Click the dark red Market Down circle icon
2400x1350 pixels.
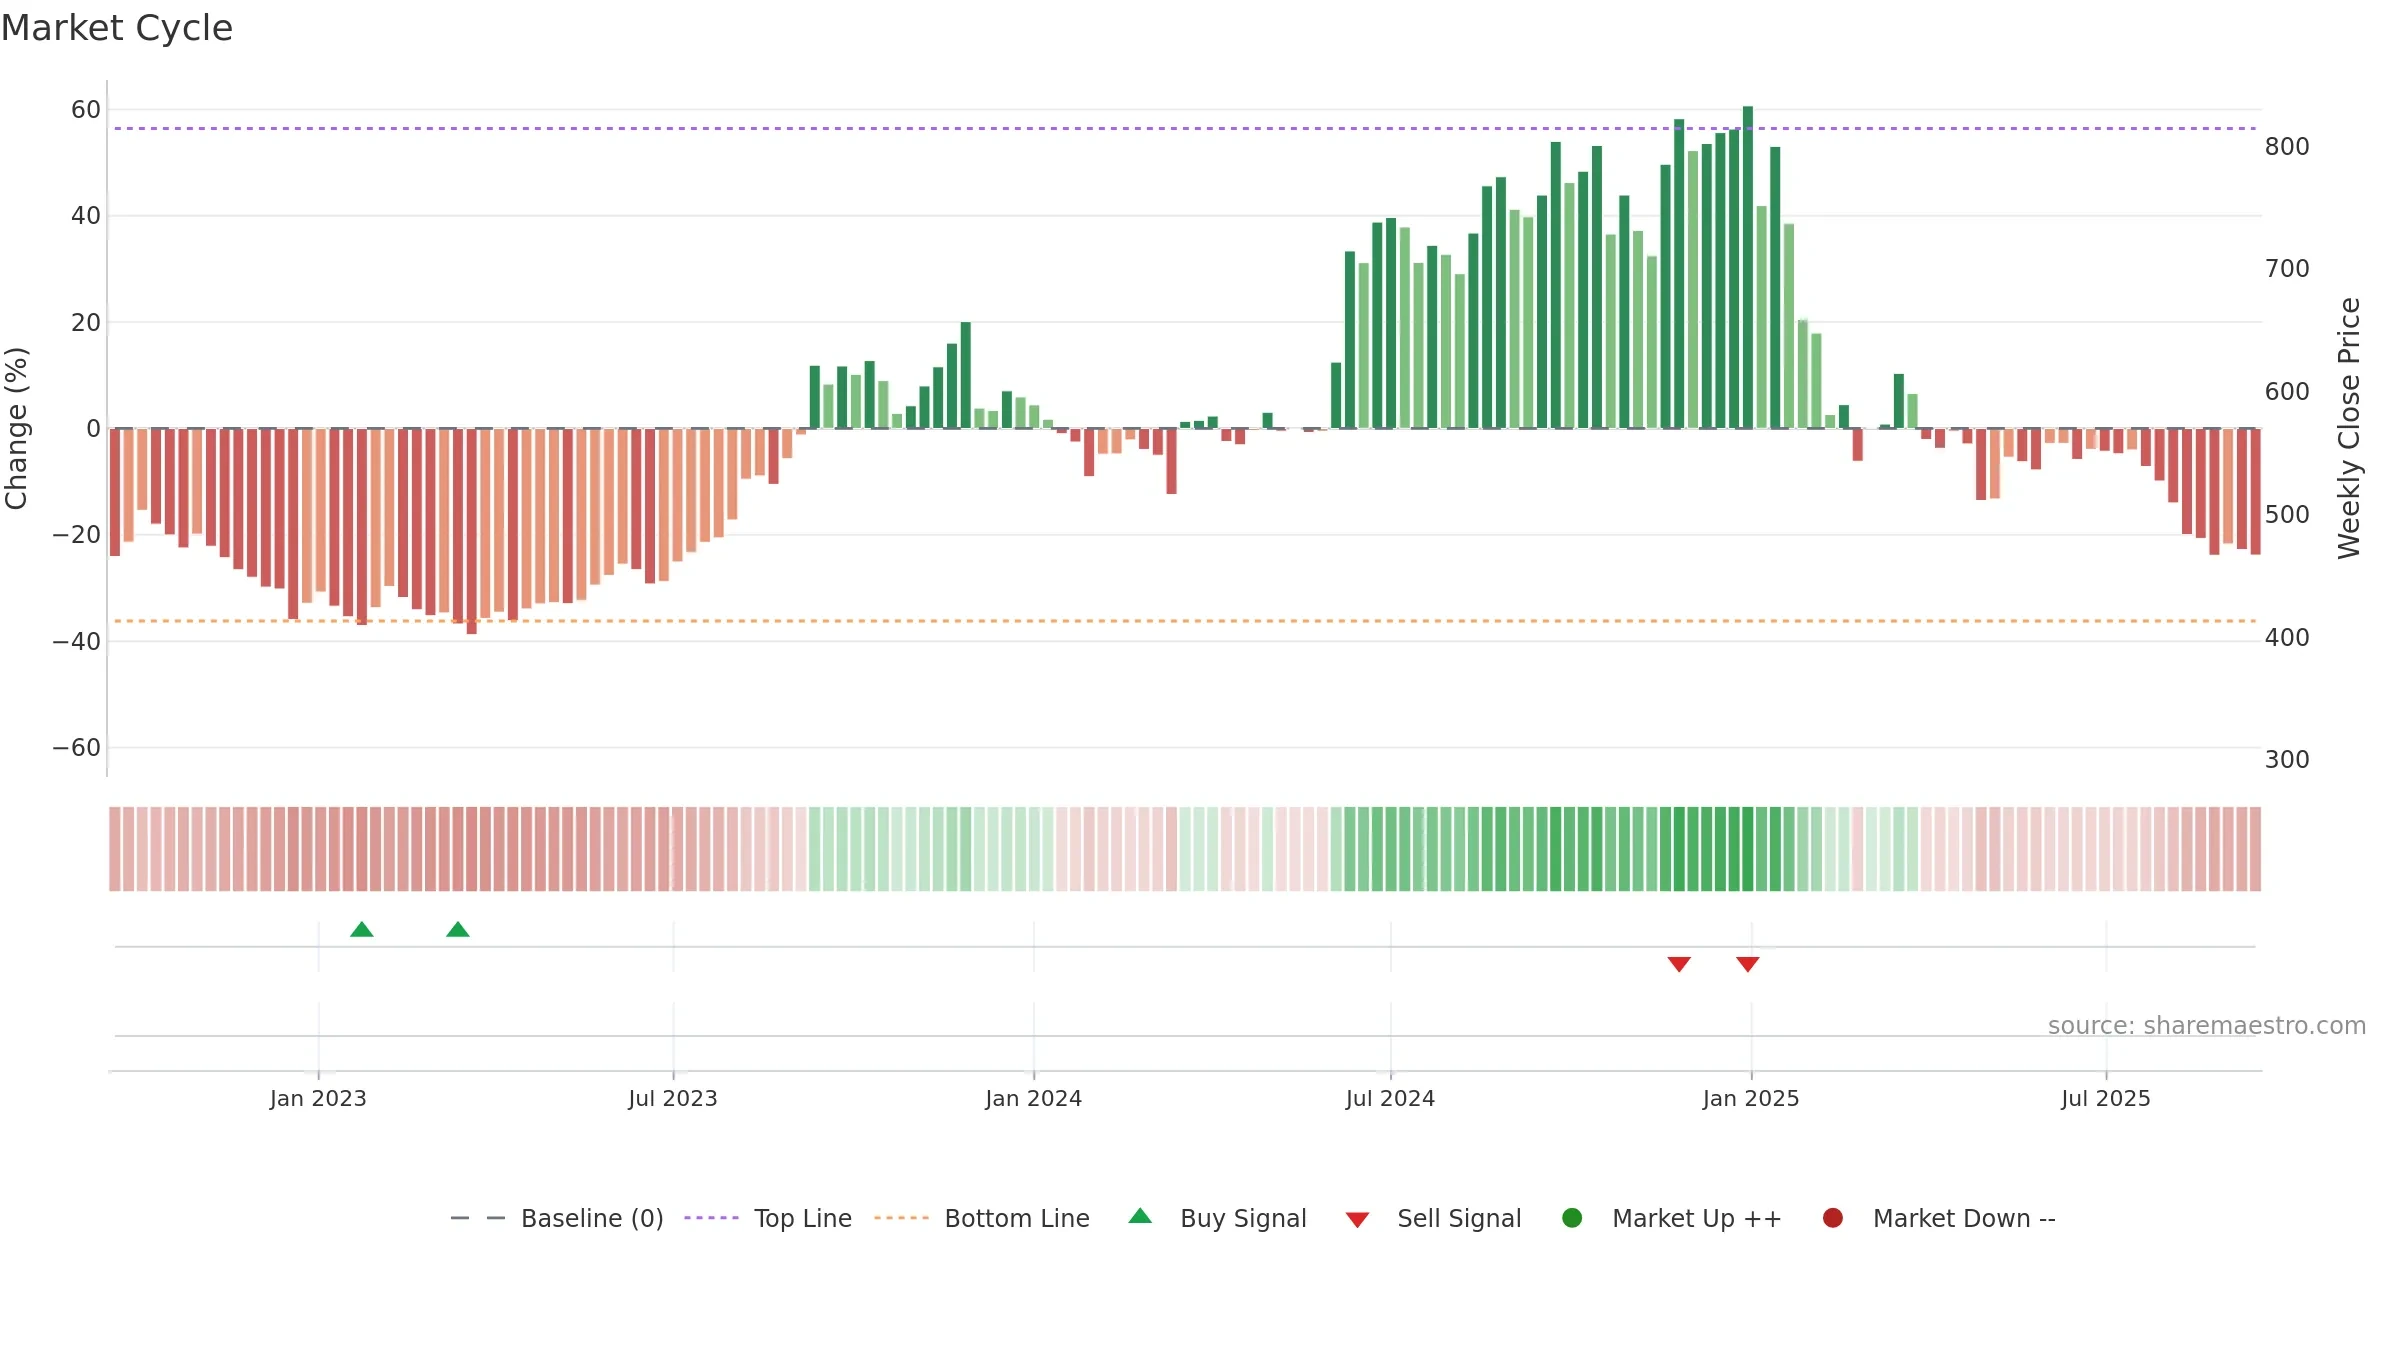[1833, 1218]
